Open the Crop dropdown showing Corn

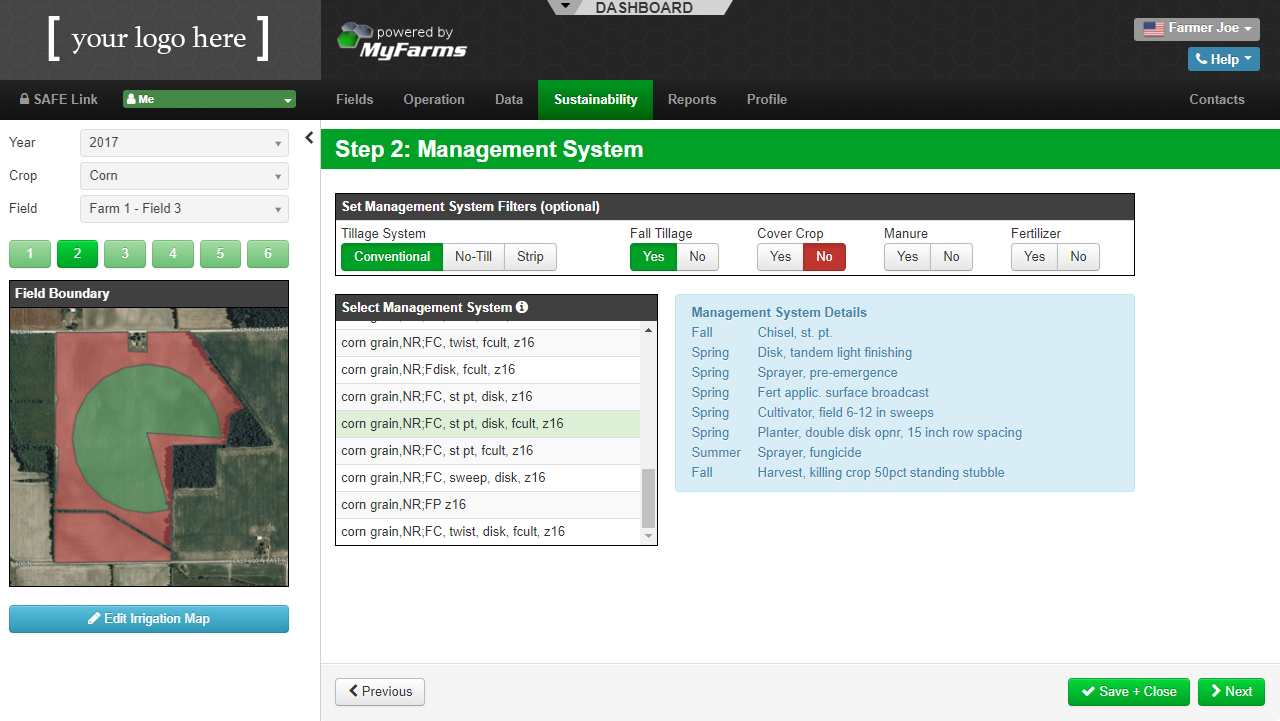click(184, 176)
